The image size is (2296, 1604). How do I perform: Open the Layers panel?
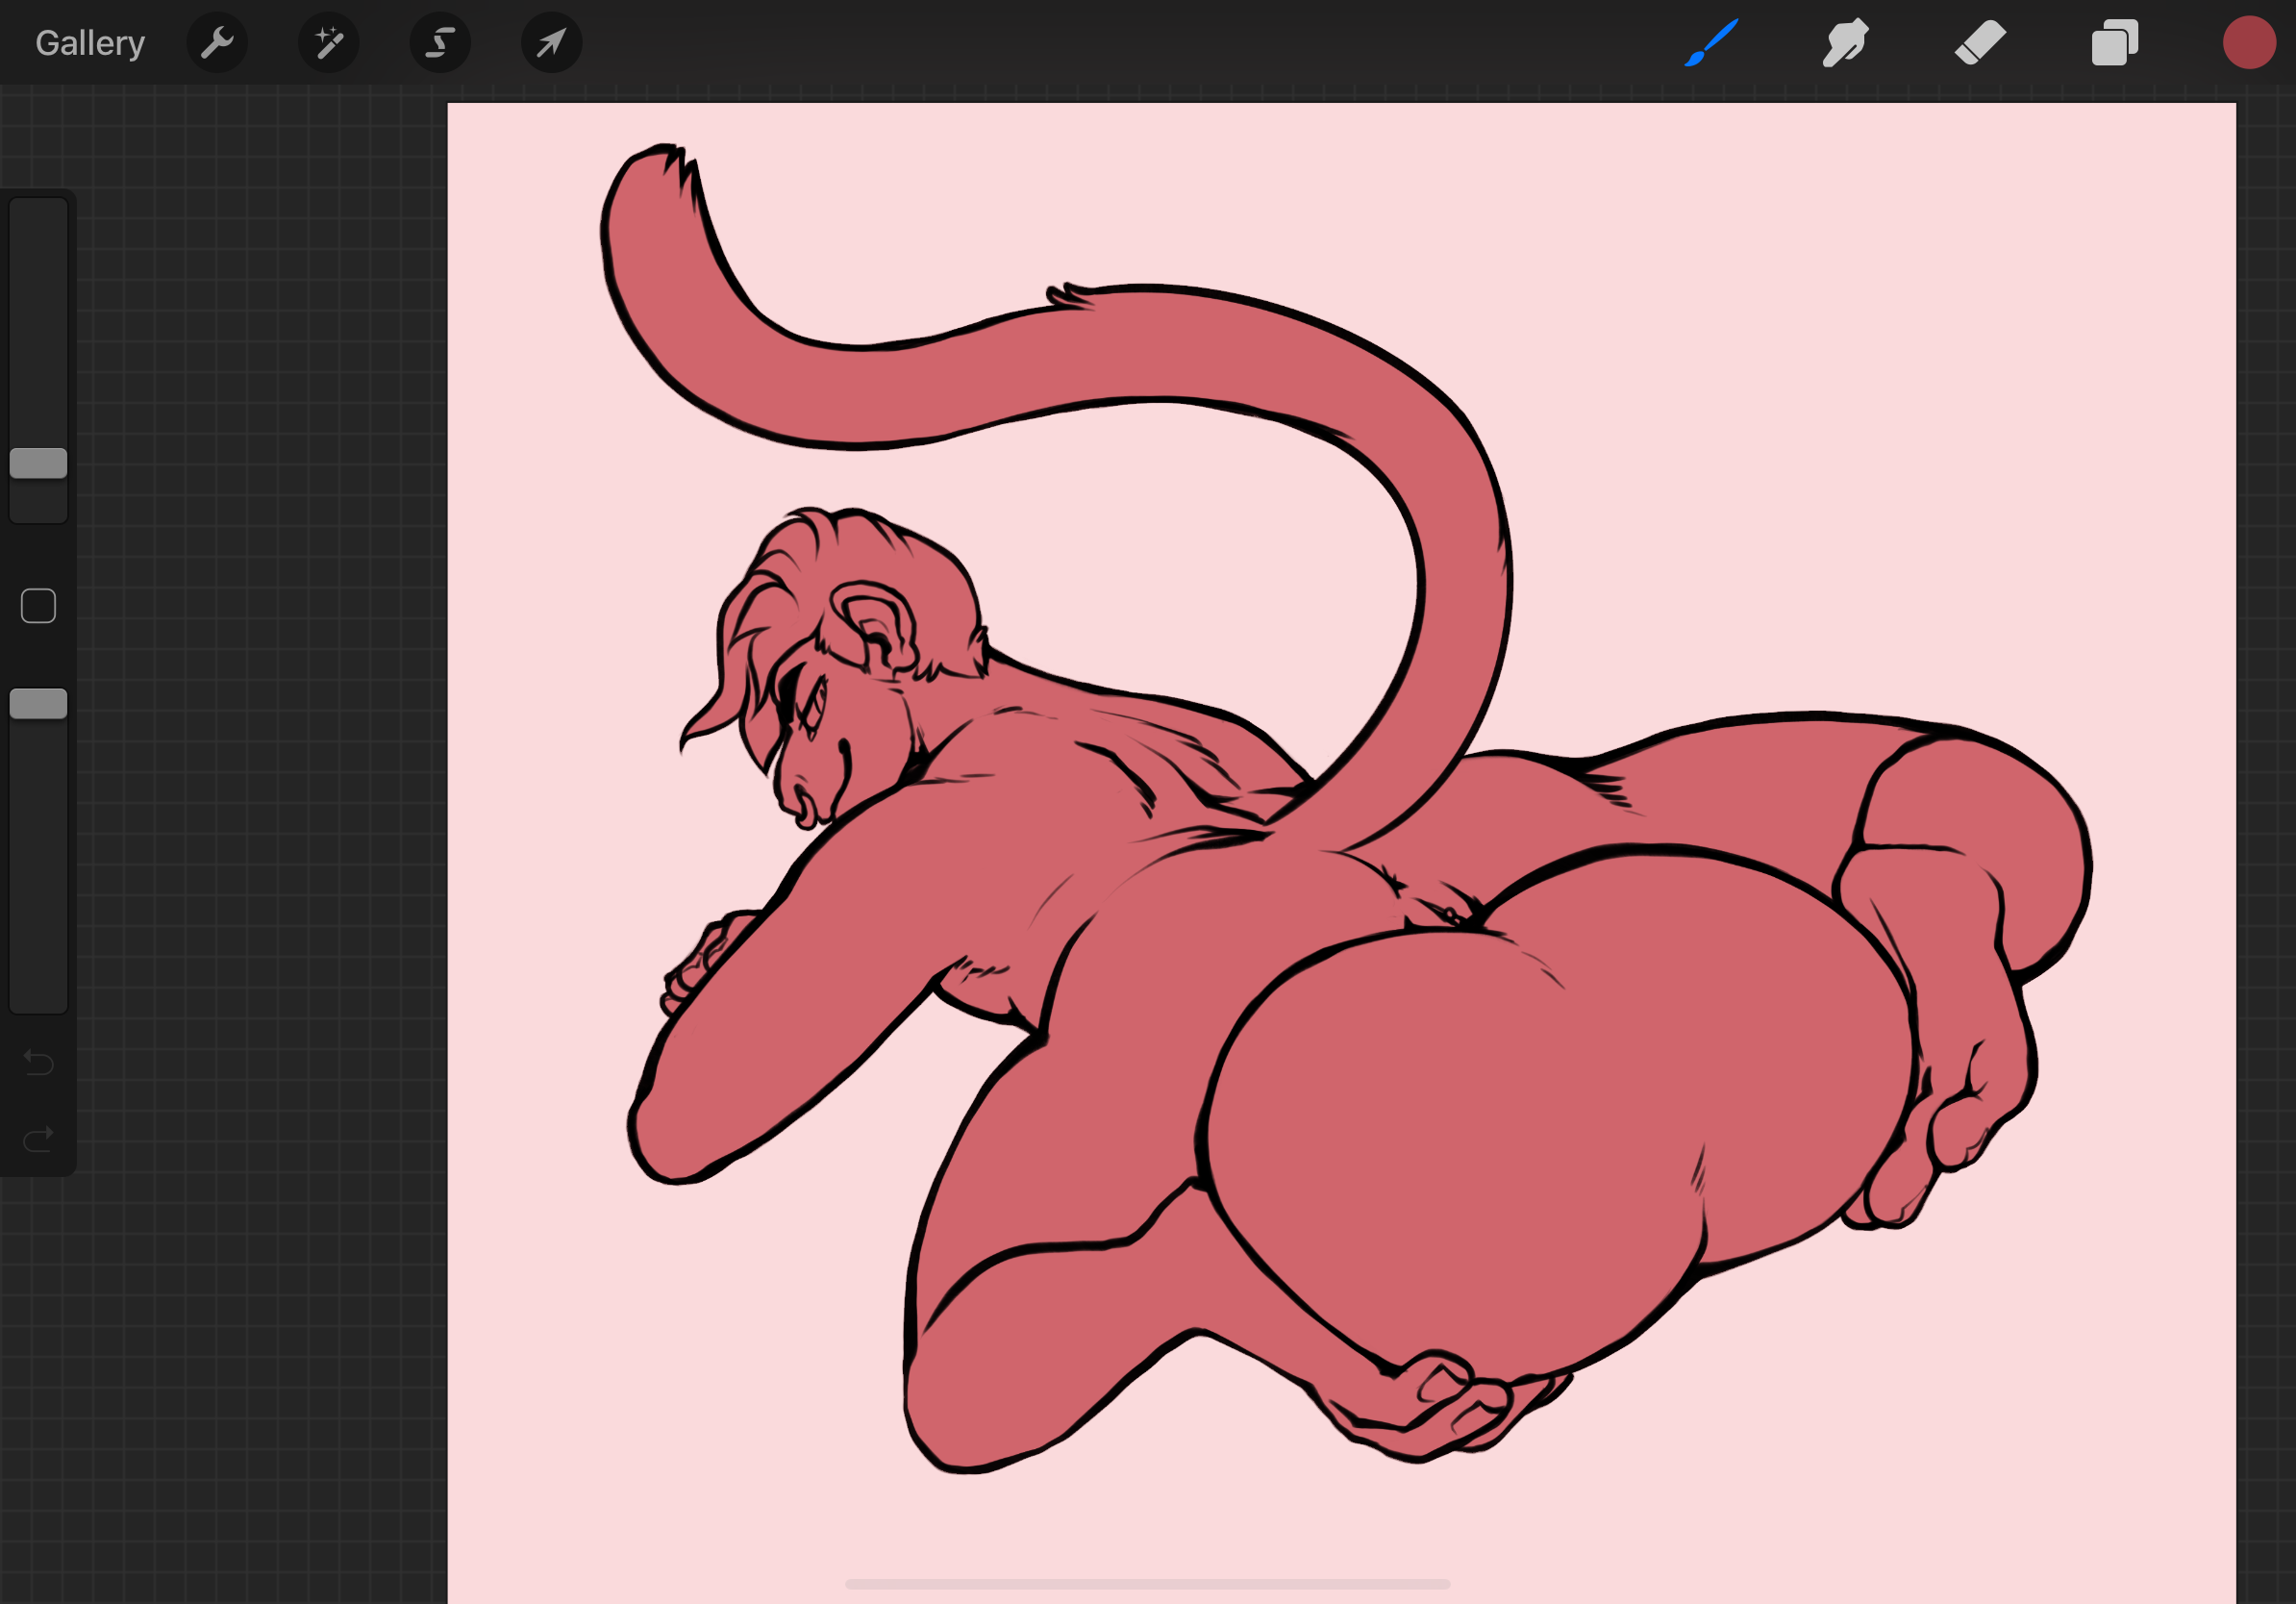click(2114, 43)
